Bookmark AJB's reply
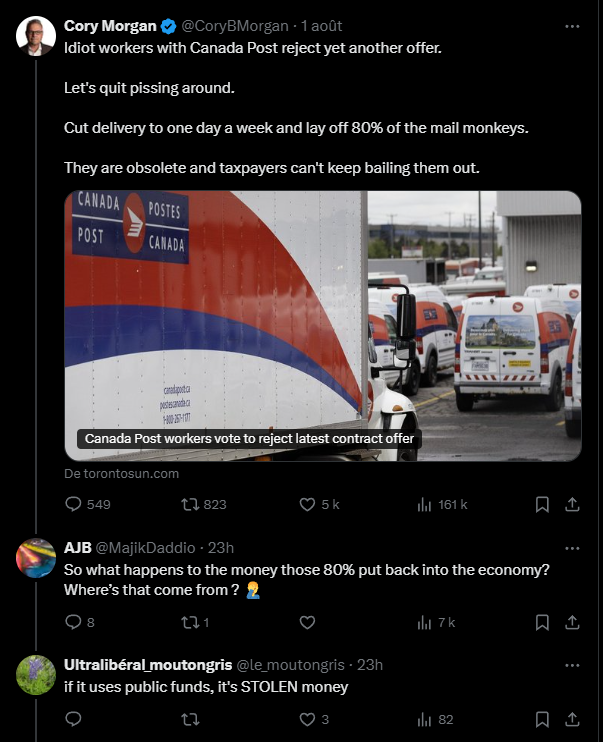The height and width of the screenshot is (742, 603). pos(542,622)
